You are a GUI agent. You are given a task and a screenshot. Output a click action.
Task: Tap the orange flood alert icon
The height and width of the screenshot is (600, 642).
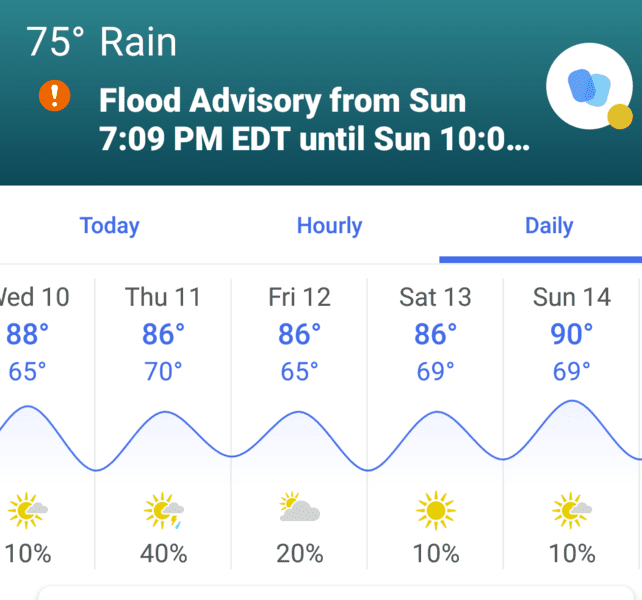54,95
